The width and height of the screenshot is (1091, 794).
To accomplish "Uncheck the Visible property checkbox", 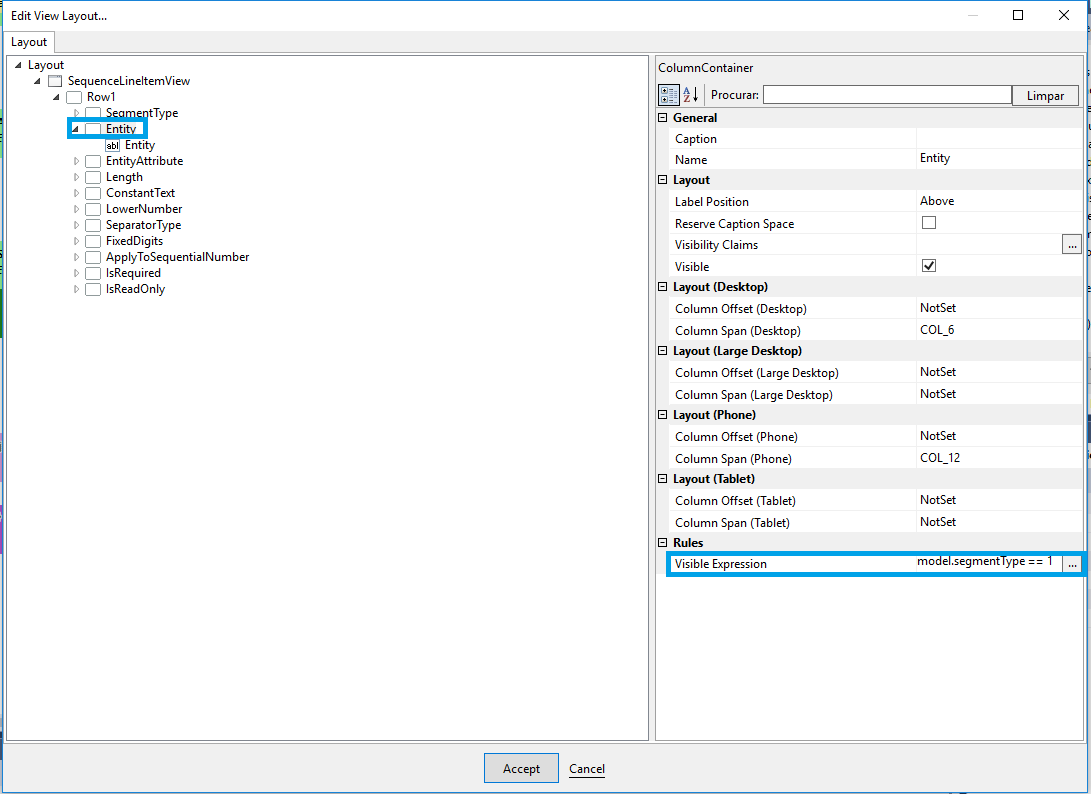I will (x=929, y=266).
